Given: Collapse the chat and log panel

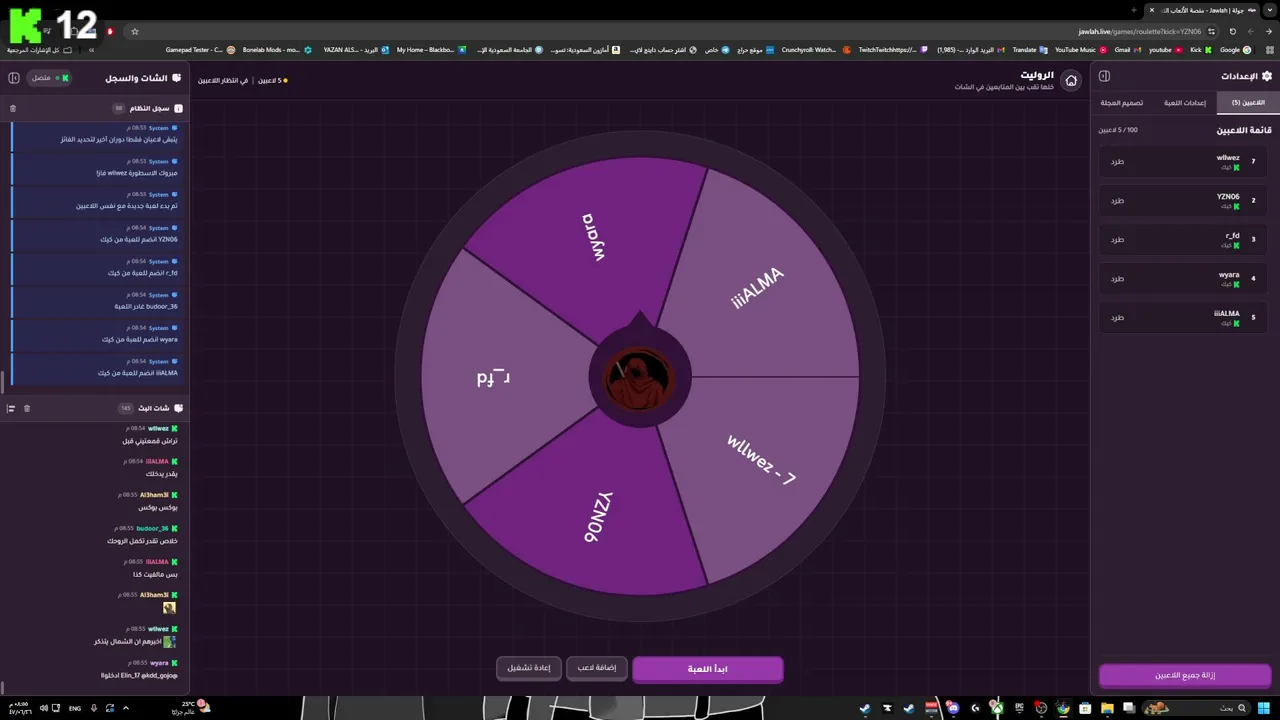Looking at the screenshot, I should [x=15, y=77].
